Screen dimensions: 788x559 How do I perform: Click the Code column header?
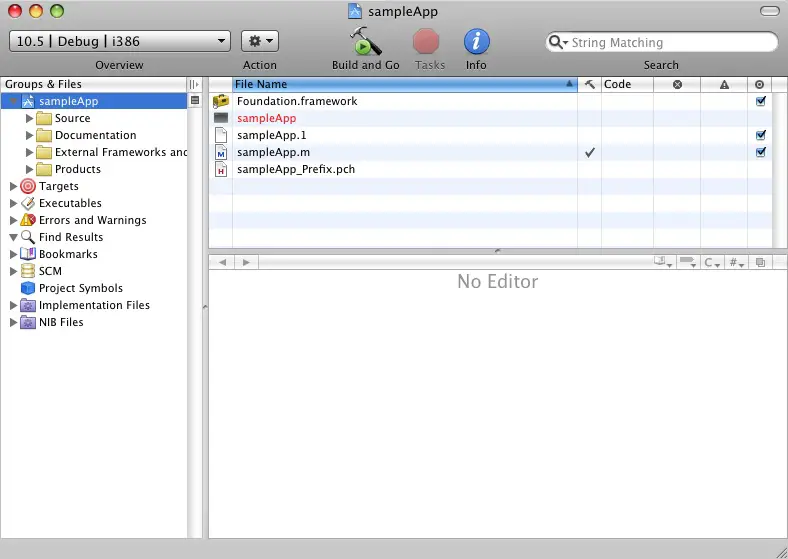pyautogui.click(x=627, y=84)
